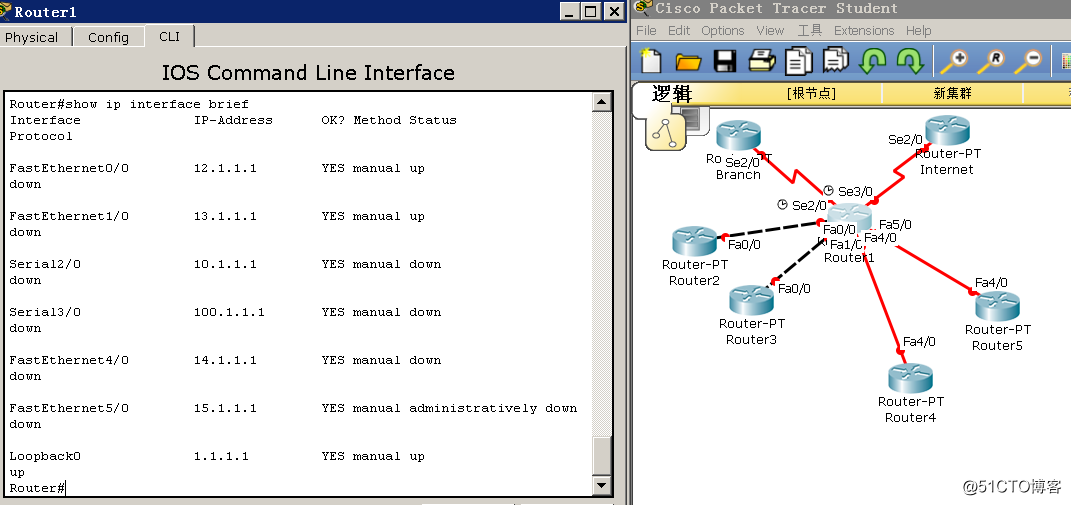Click the Router# prompt input line
Screen dimensions: 1071x505
tap(38, 488)
